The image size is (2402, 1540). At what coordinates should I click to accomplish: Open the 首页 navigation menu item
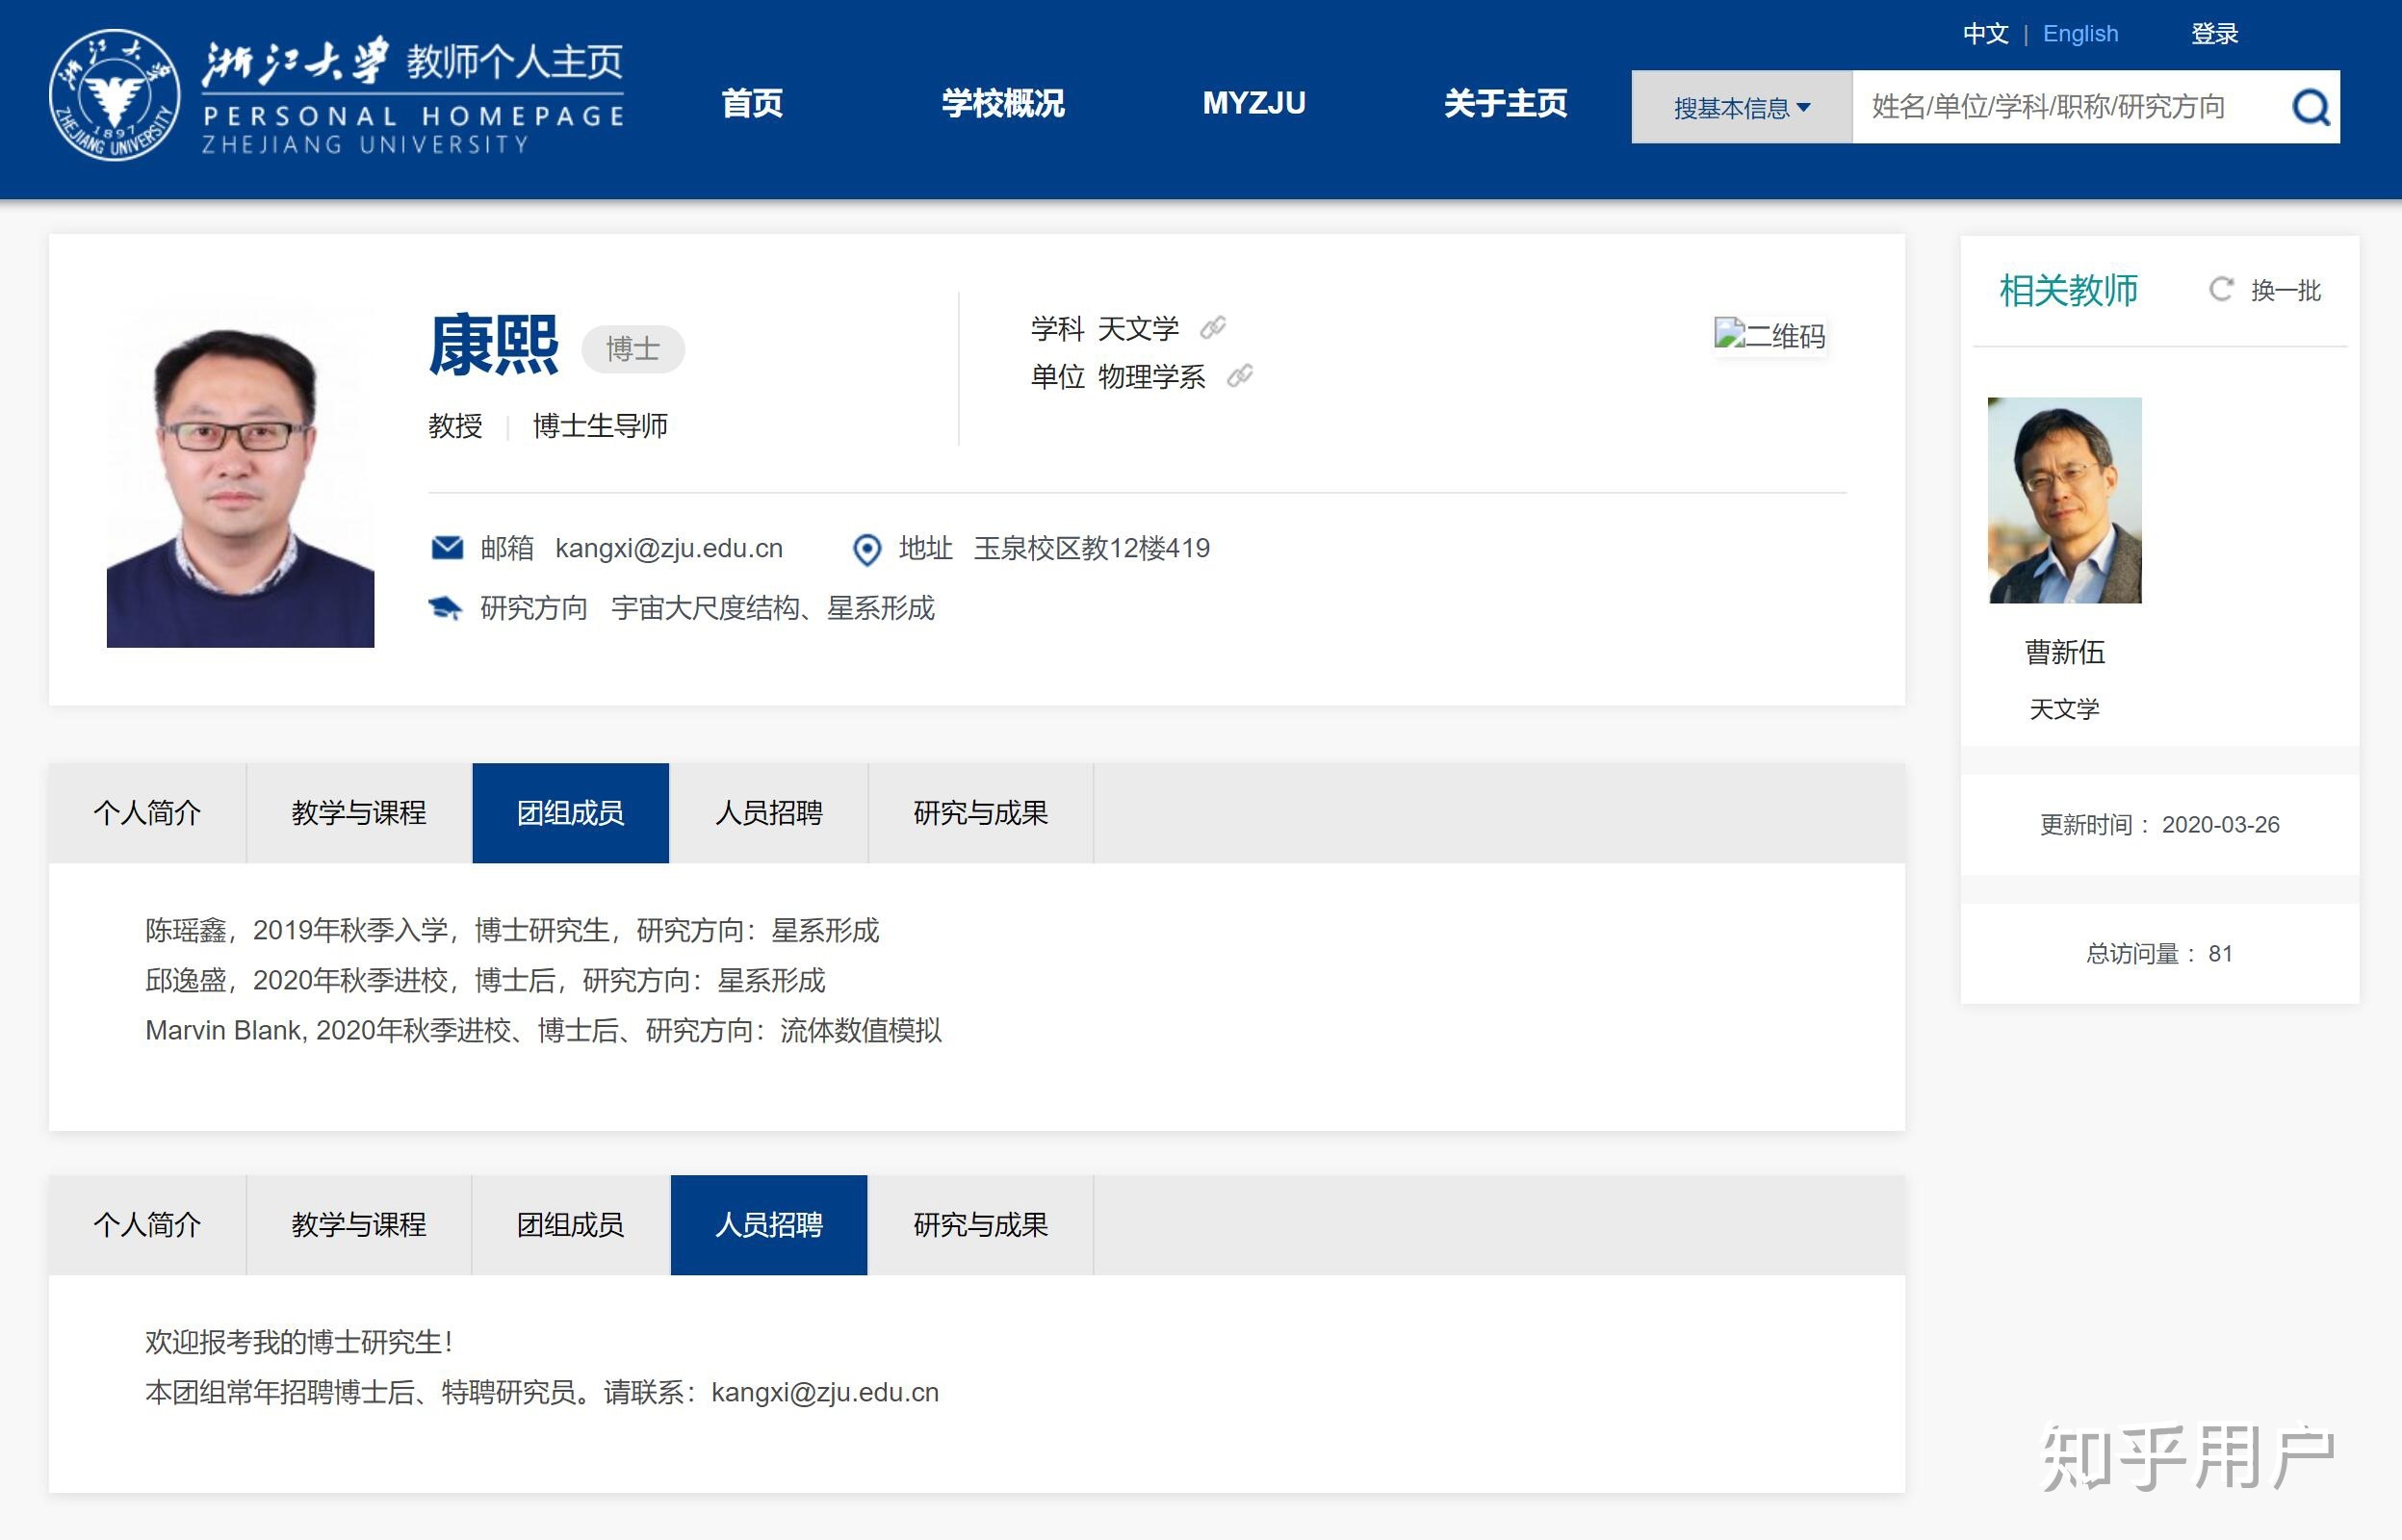click(x=752, y=103)
